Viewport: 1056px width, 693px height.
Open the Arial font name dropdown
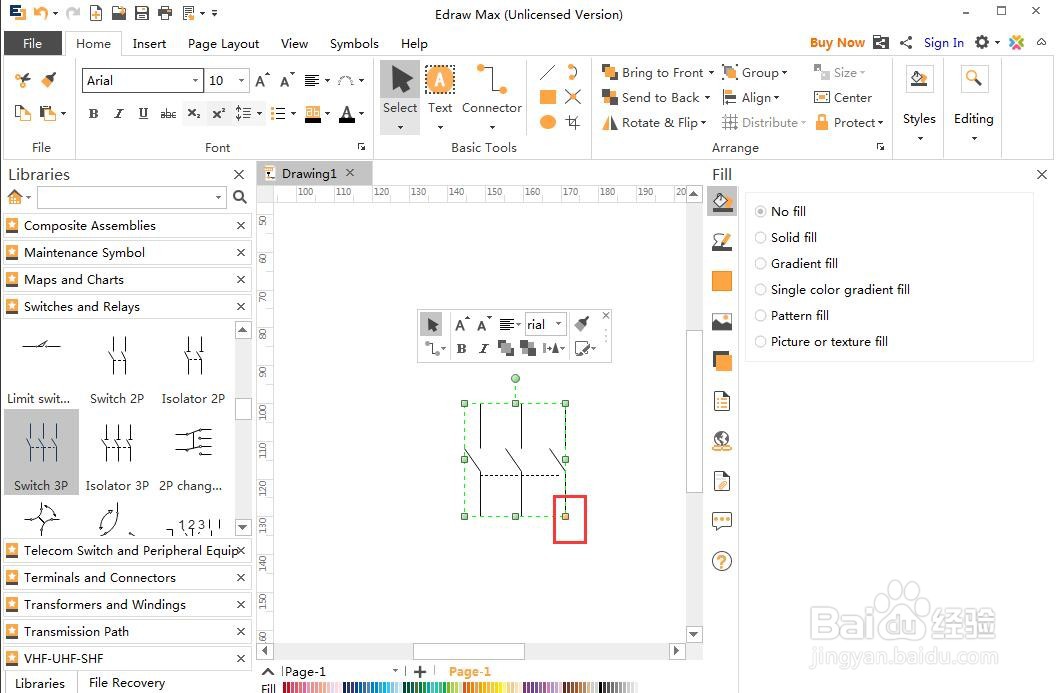point(195,81)
